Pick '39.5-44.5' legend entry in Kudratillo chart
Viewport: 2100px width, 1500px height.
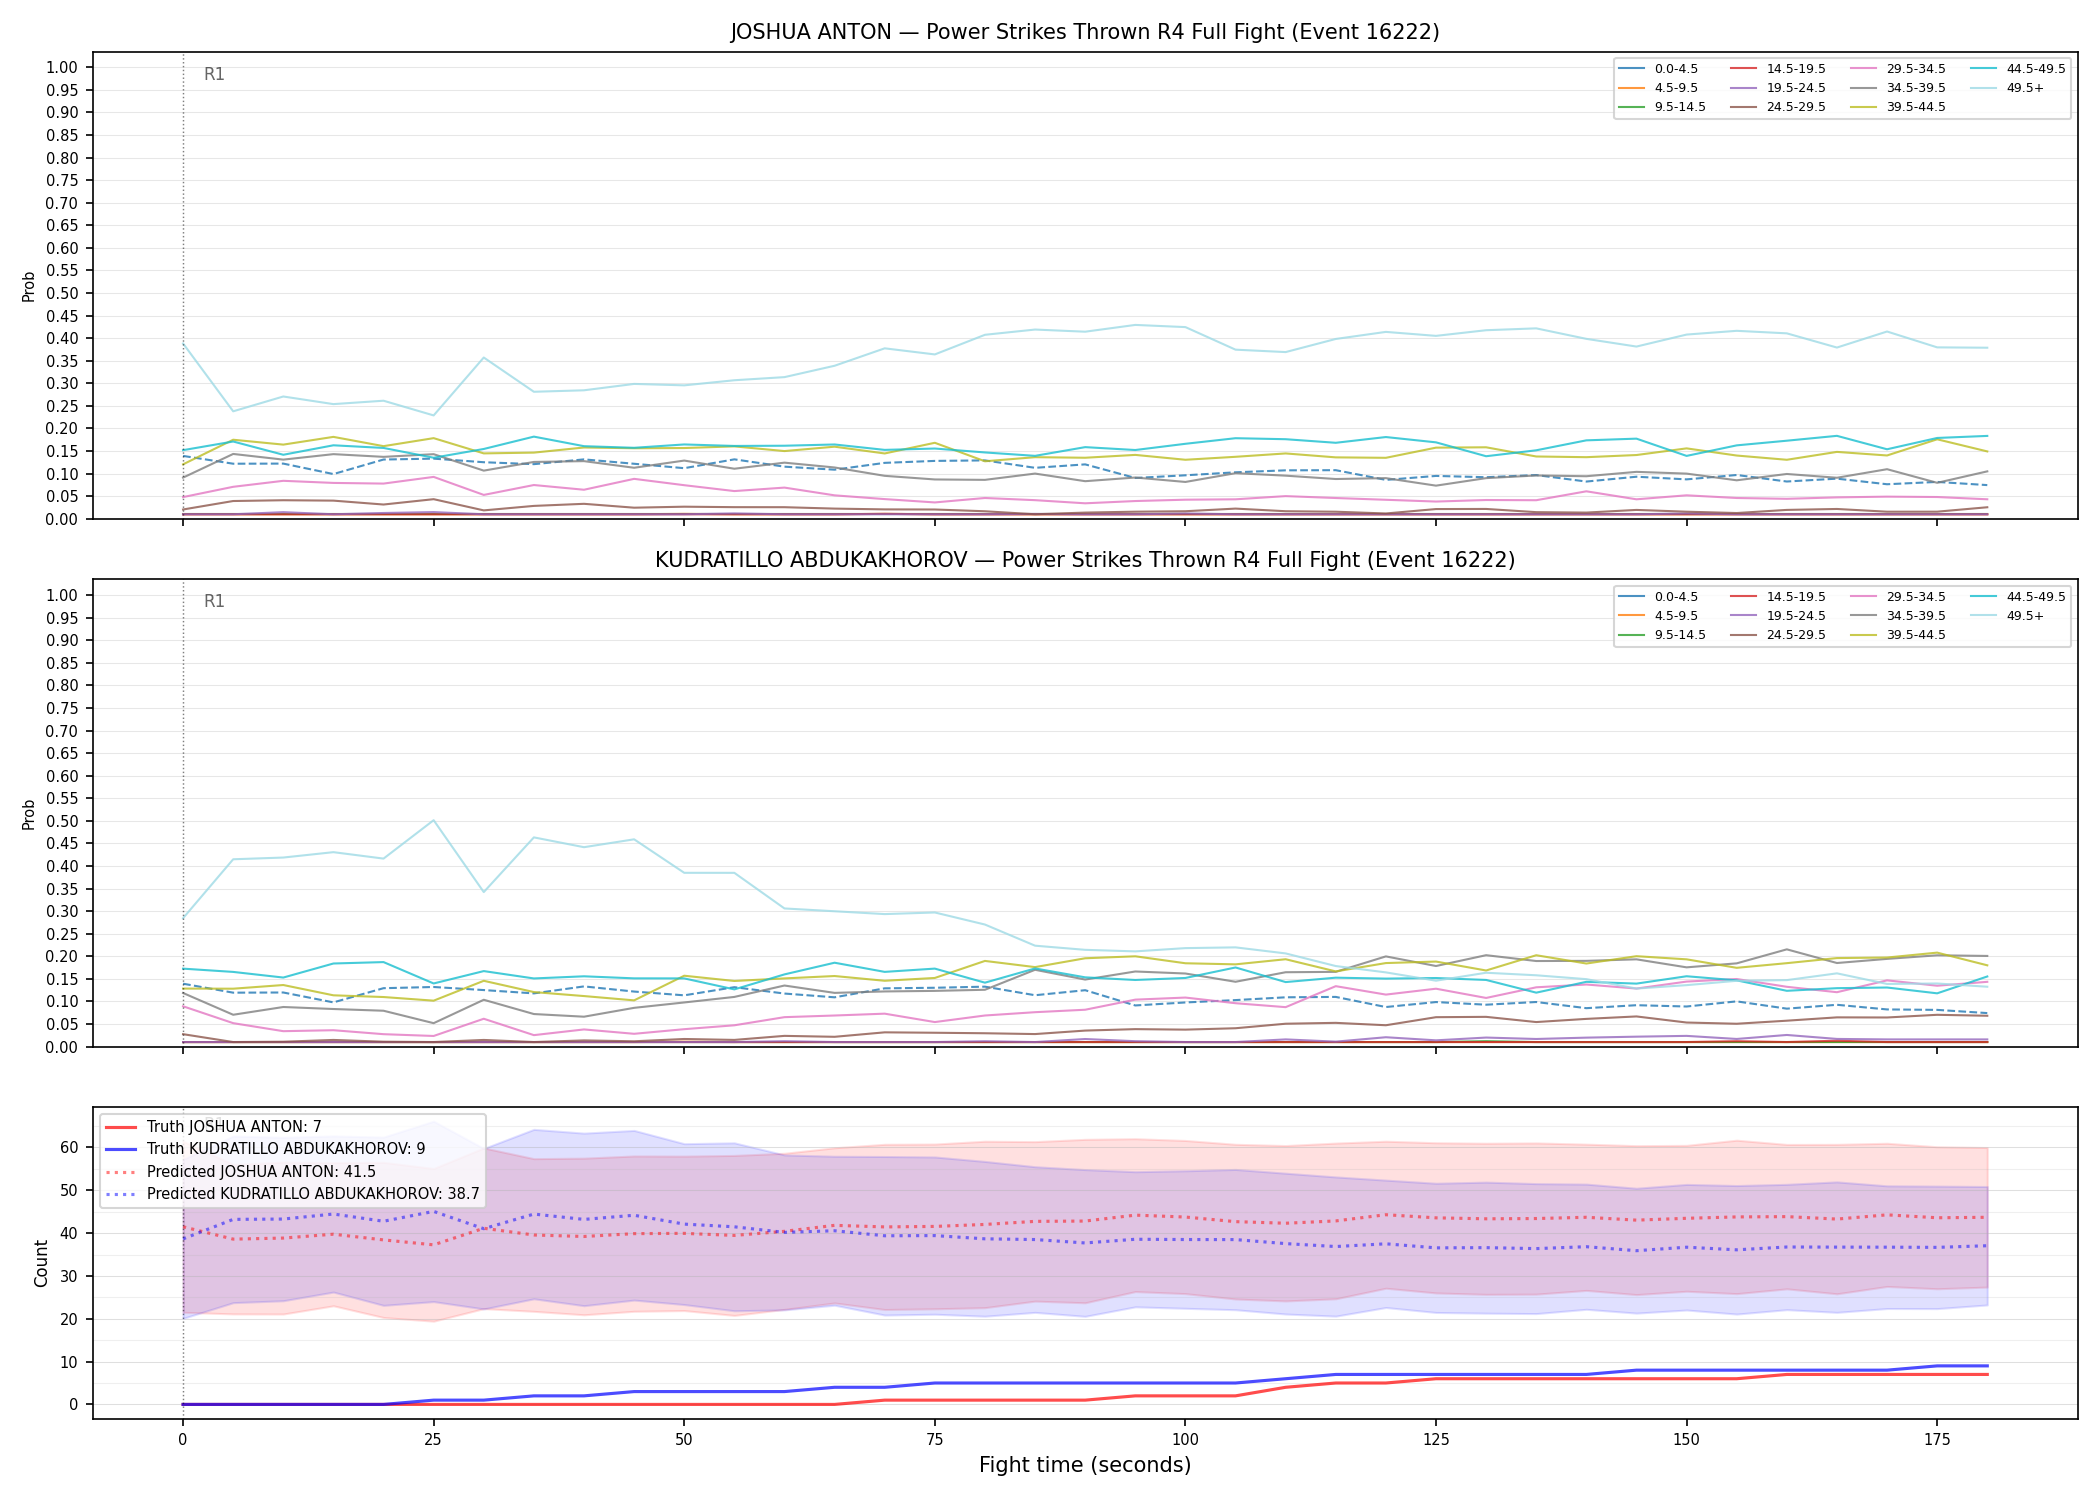coord(1899,635)
